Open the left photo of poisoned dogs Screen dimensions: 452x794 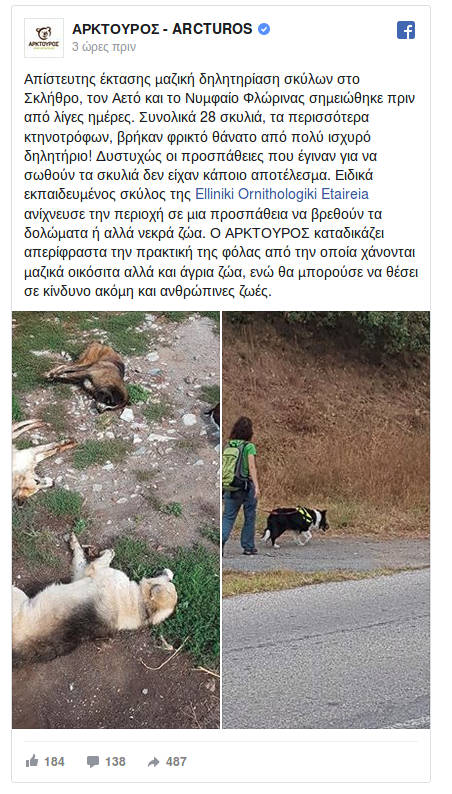tap(116, 520)
